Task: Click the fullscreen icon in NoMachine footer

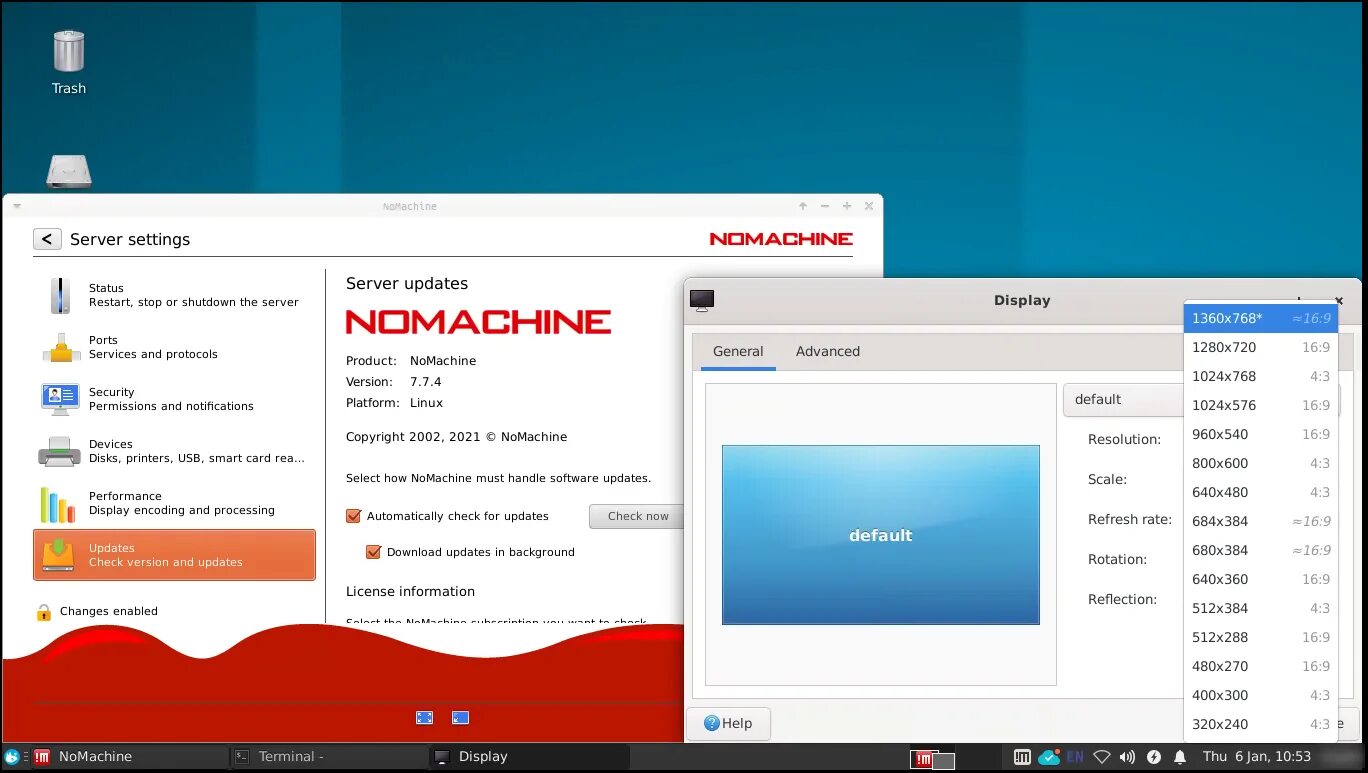Action: [x=424, y=717]
